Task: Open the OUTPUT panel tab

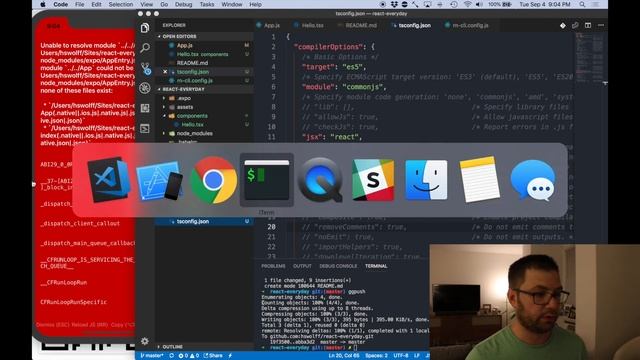Action: coord(302,266)
